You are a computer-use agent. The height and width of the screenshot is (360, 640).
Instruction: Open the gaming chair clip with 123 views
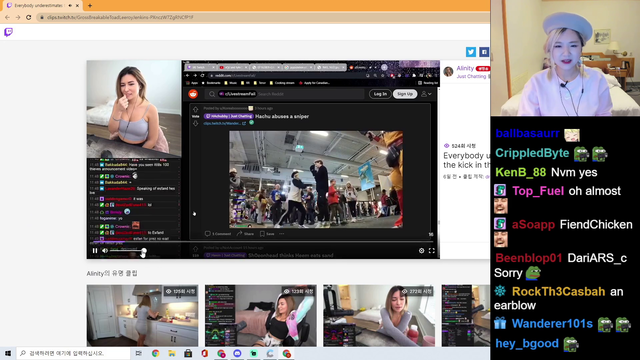[x=261, y=316]
